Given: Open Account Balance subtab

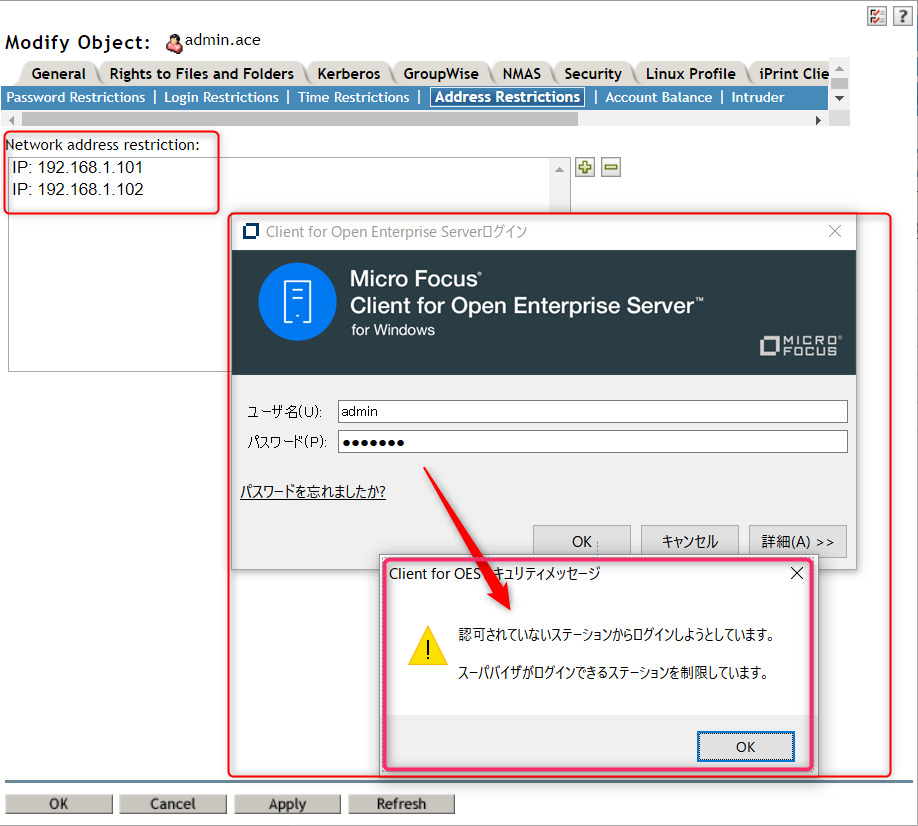Looking at the screenshot, I should [x=659, y=97].
